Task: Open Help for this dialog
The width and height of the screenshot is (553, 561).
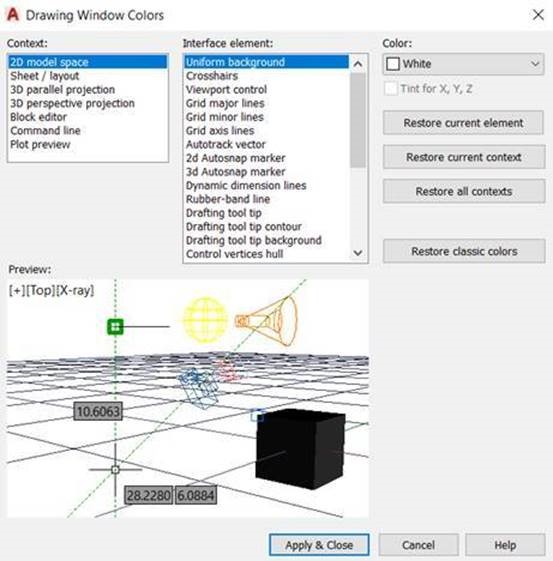Action: [505, 545]
